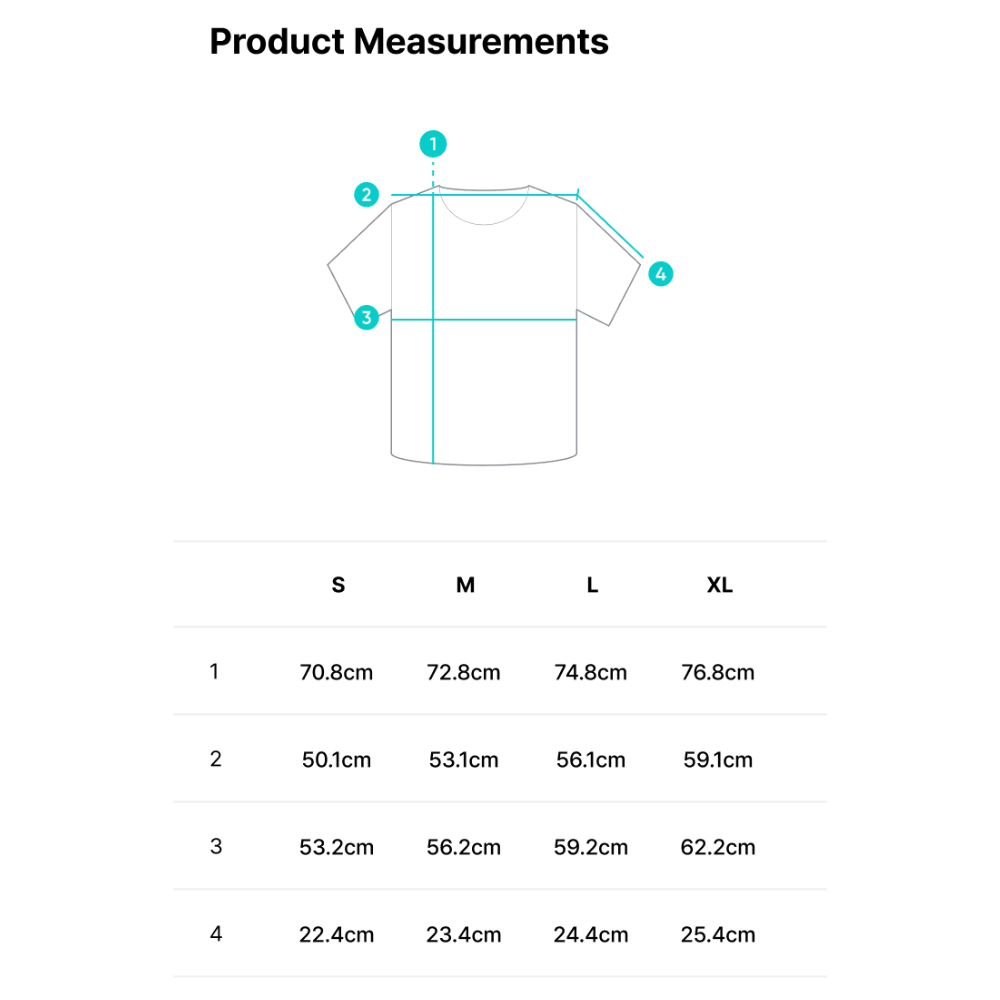Screen dimensions: 1000x1000
Task: Click the teal marker number 3
Action: (x=367, y=317)
